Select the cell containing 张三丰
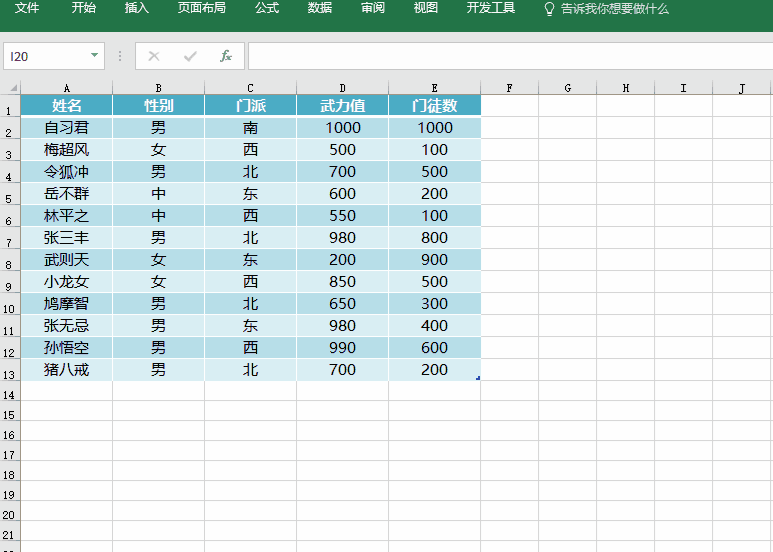The height and width of the screenshot is (552, 773). [67, 238]
